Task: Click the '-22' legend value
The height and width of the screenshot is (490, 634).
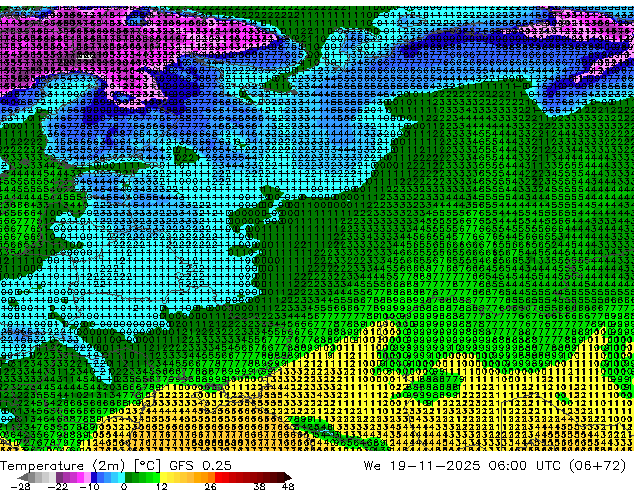Action: (x=58, y=486)
